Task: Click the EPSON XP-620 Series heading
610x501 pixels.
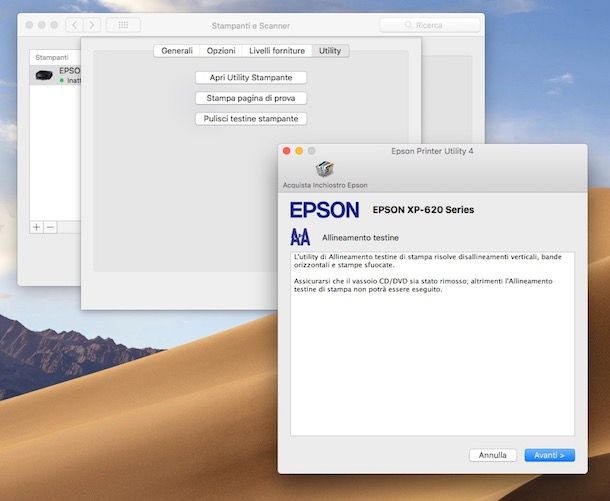Action: [x=423, y=210]
